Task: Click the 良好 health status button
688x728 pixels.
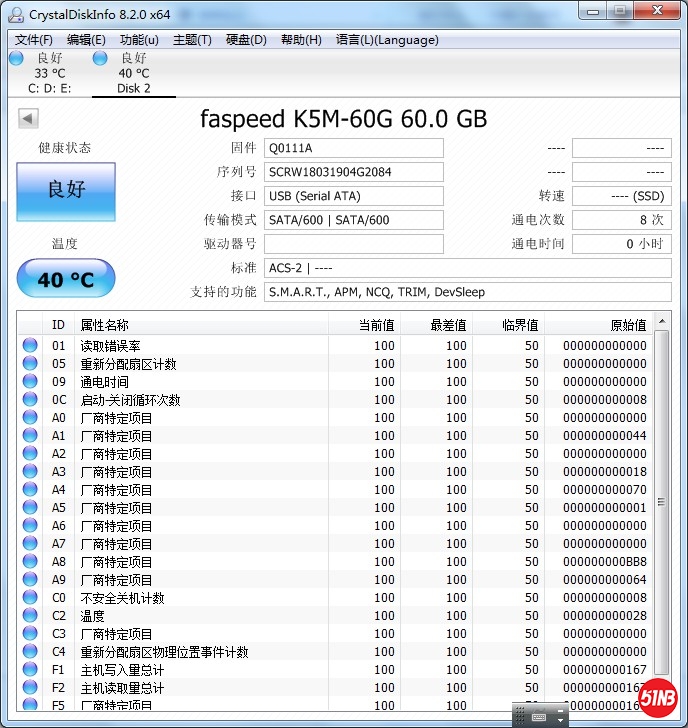Action: [x=66, y=189]
